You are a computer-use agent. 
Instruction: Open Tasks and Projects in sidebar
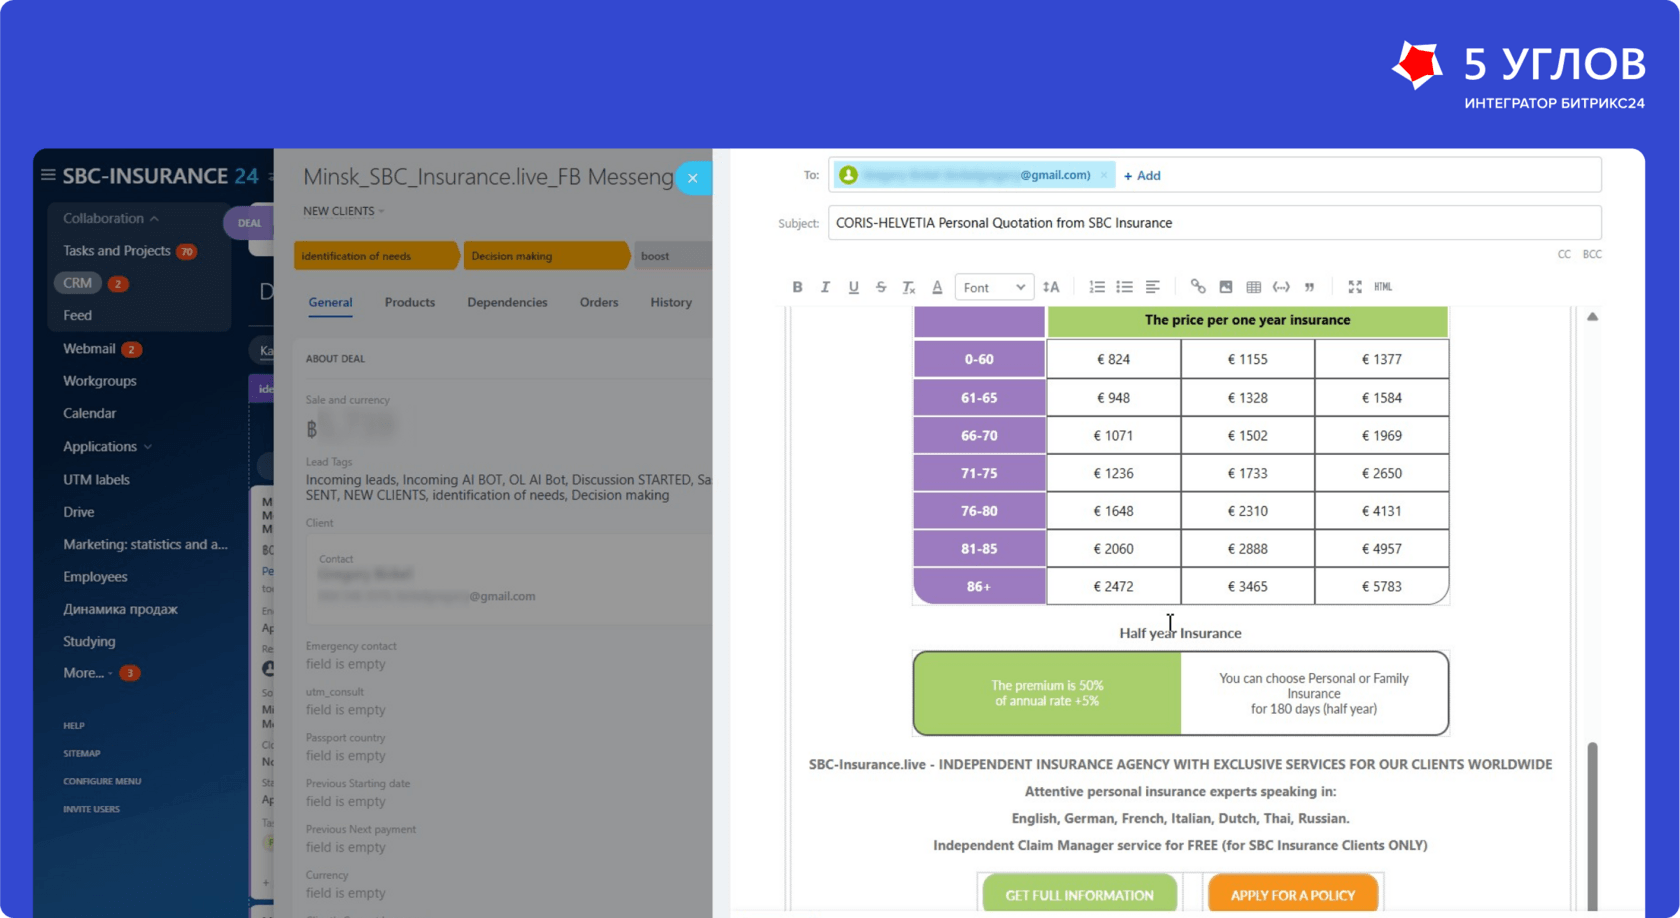(x=117, y=251)
